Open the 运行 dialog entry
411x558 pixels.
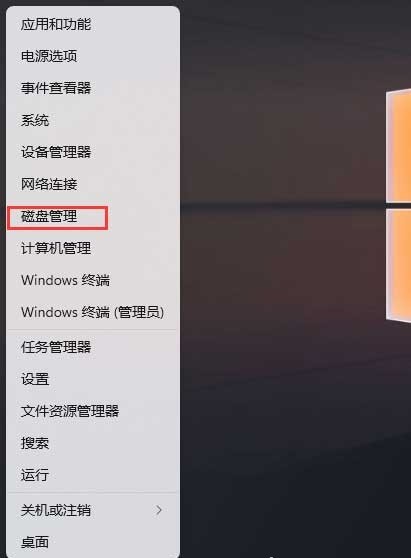coord(93,475)
